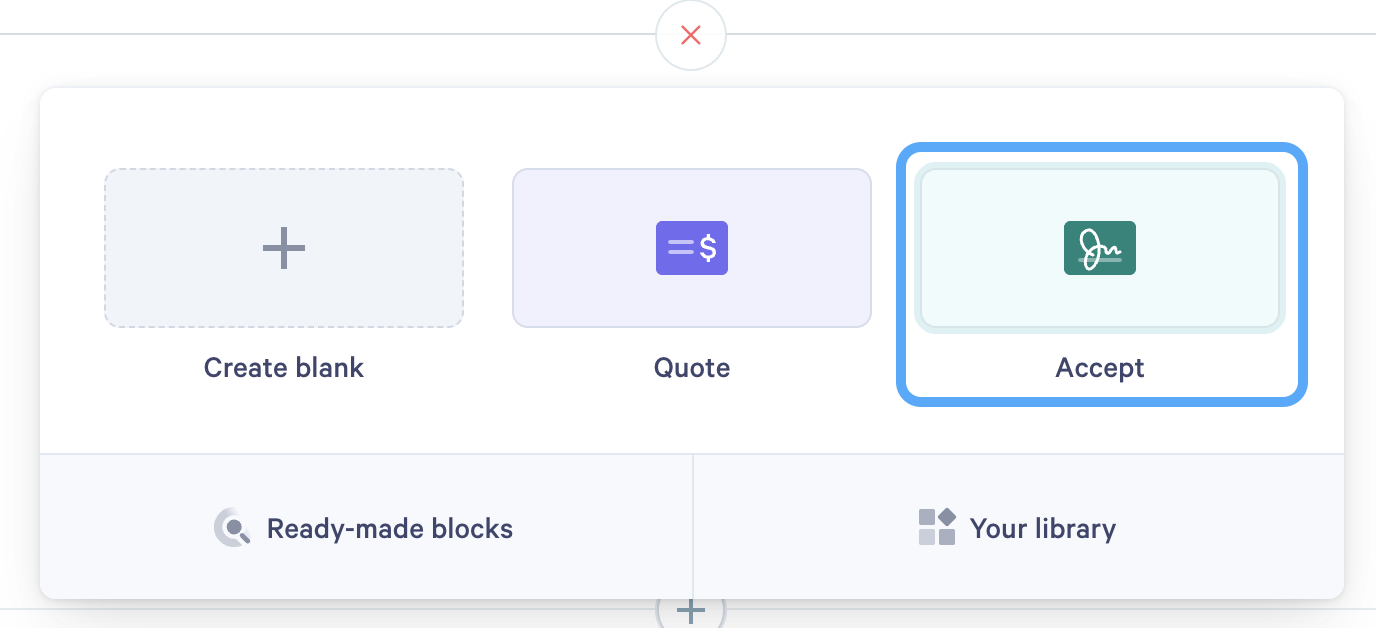Click the plus icon in Create blank
The width and height of the screenshot is (1376, 628).
284,247
